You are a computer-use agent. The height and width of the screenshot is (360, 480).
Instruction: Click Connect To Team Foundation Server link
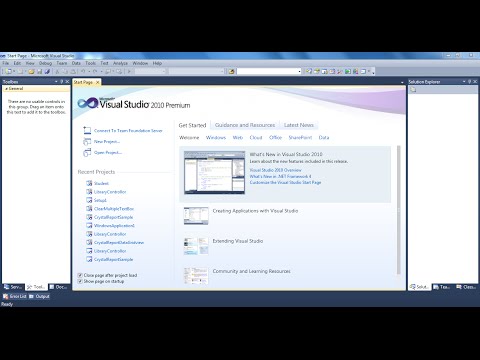point(128,131)
